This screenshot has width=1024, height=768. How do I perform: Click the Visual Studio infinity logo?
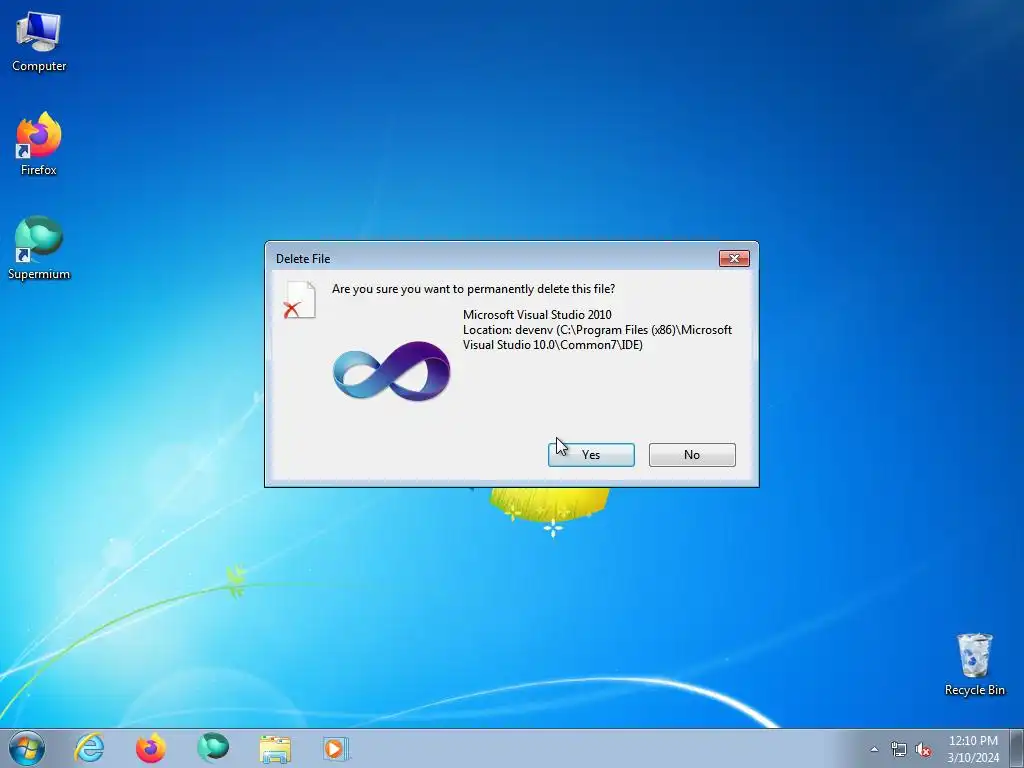pyautogui.click(x=391, y=371)
